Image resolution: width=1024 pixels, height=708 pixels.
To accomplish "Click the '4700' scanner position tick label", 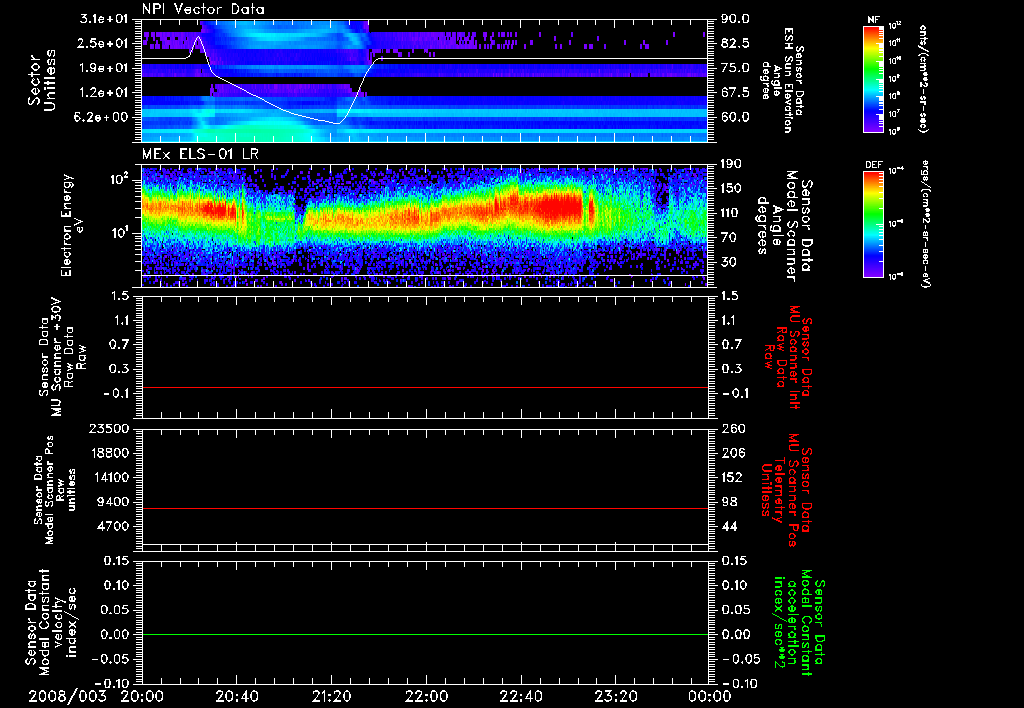I will tap(113, 526).
